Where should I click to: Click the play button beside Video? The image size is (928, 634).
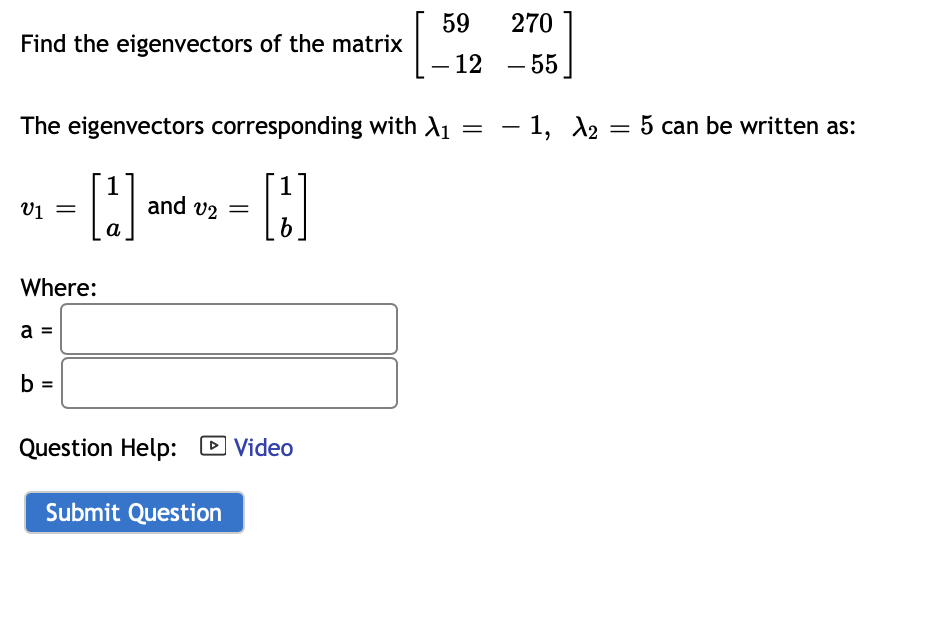213,447
